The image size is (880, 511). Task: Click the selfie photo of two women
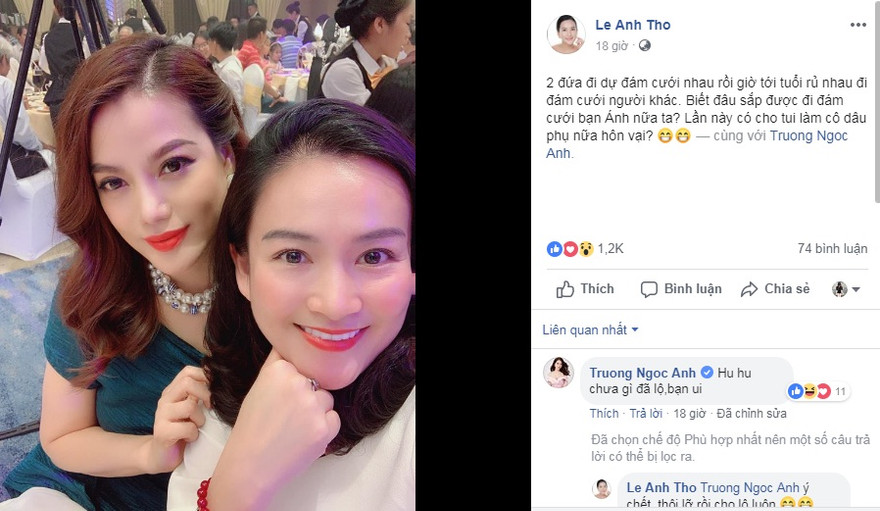tap(208, 255)
